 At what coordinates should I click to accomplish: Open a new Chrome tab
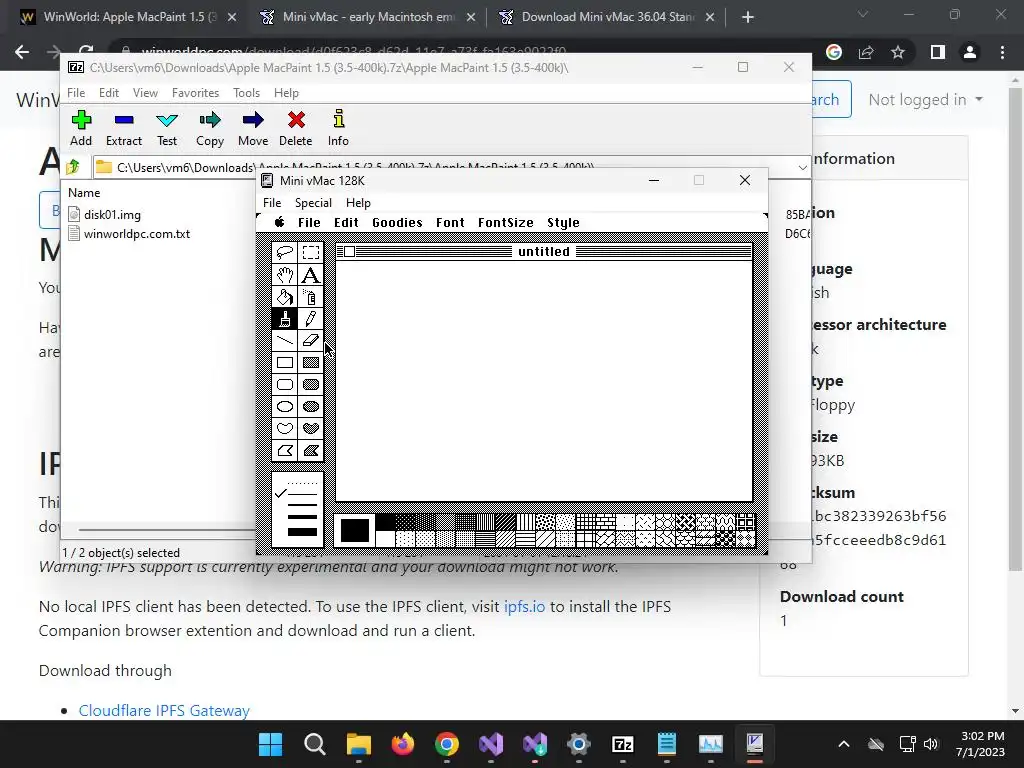click(x=748, y=17)
